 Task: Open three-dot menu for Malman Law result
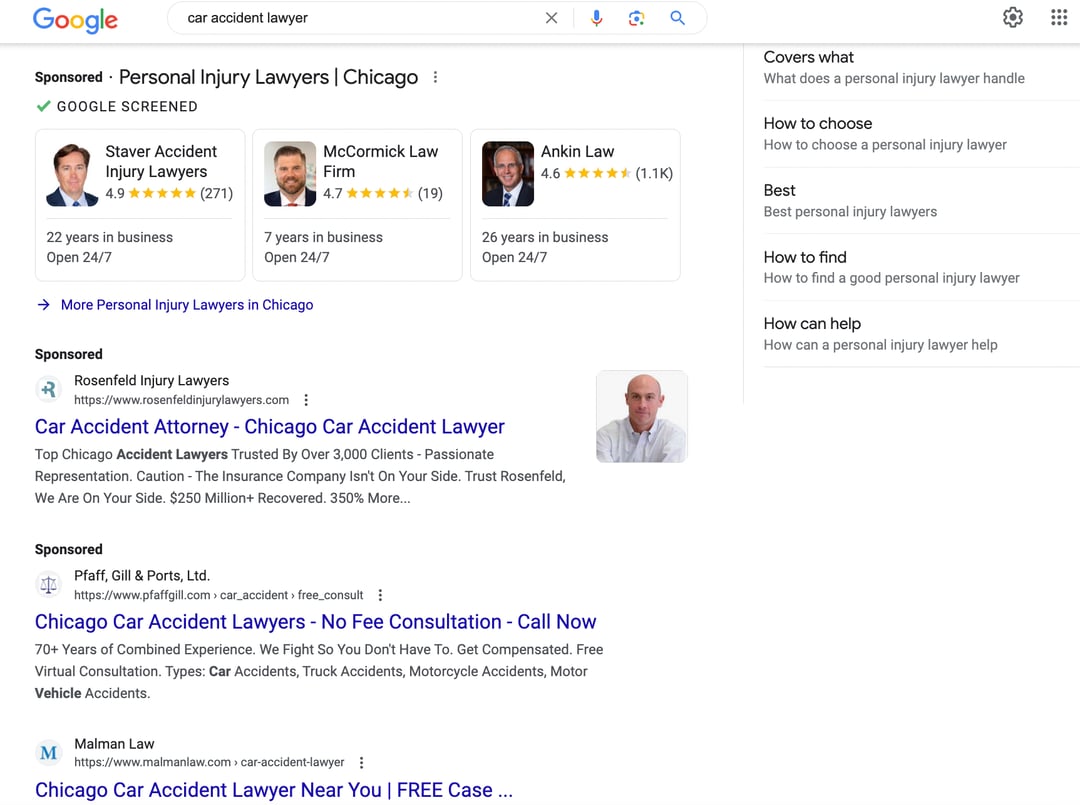[361, 762]
